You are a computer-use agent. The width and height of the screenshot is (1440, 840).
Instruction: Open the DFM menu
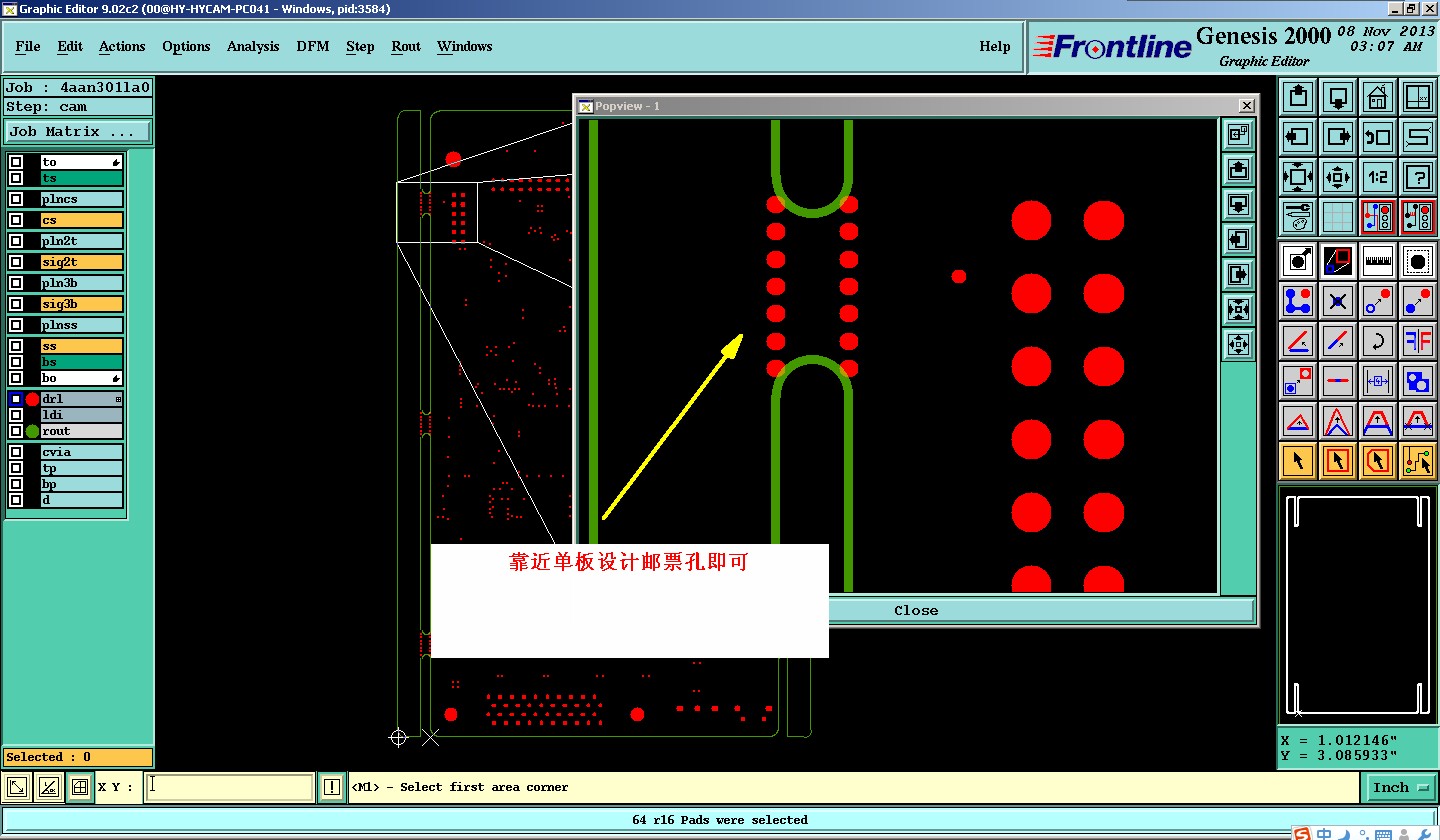313,46
